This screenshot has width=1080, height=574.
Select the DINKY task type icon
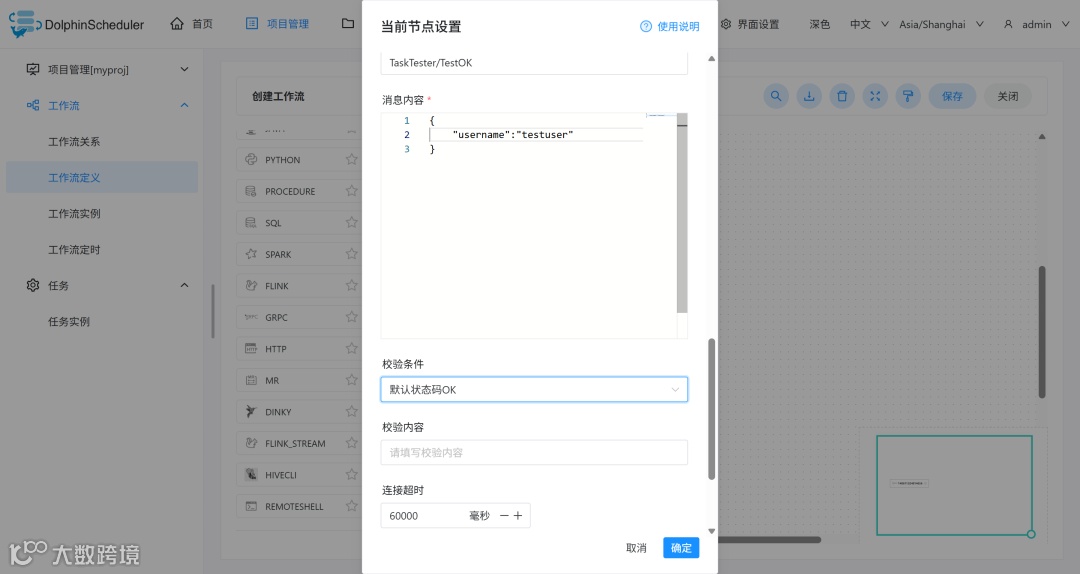[x=251, y=411]
